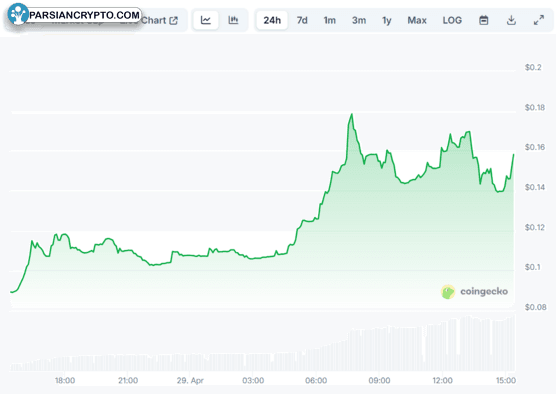Download the chart data
This screenshot has width=556, height=394.
click(x=511, y=20)
